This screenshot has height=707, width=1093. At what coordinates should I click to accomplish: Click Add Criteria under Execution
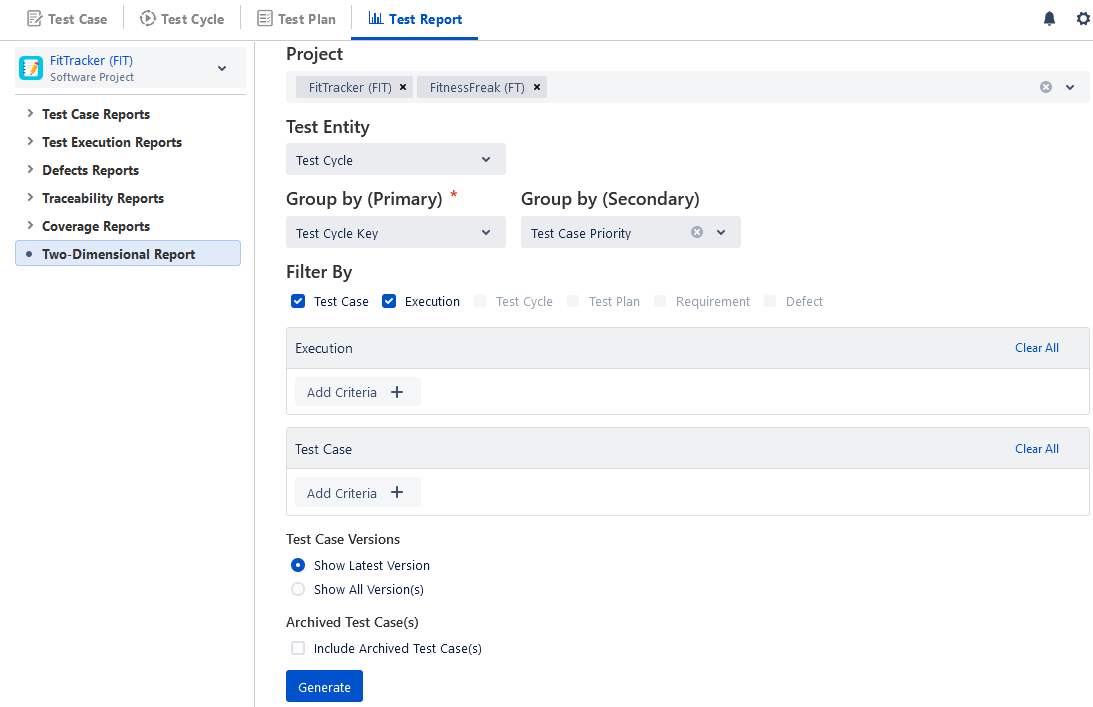pyautogui.click(x=358, y=392)
